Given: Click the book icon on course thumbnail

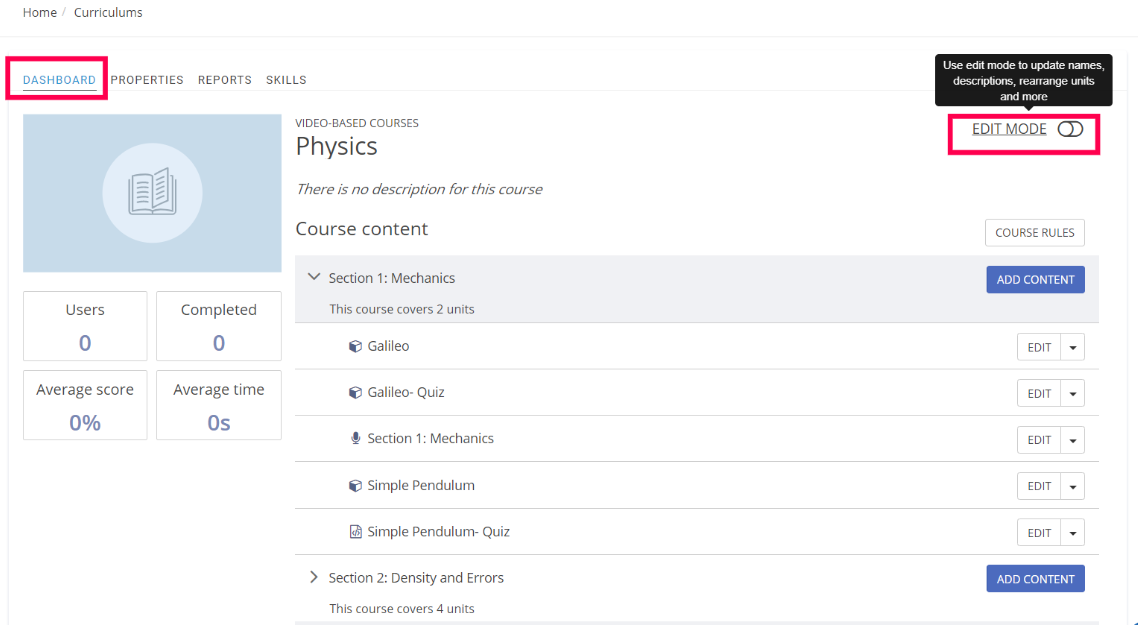Looking at the screenshot, I should tap(152, 193).
